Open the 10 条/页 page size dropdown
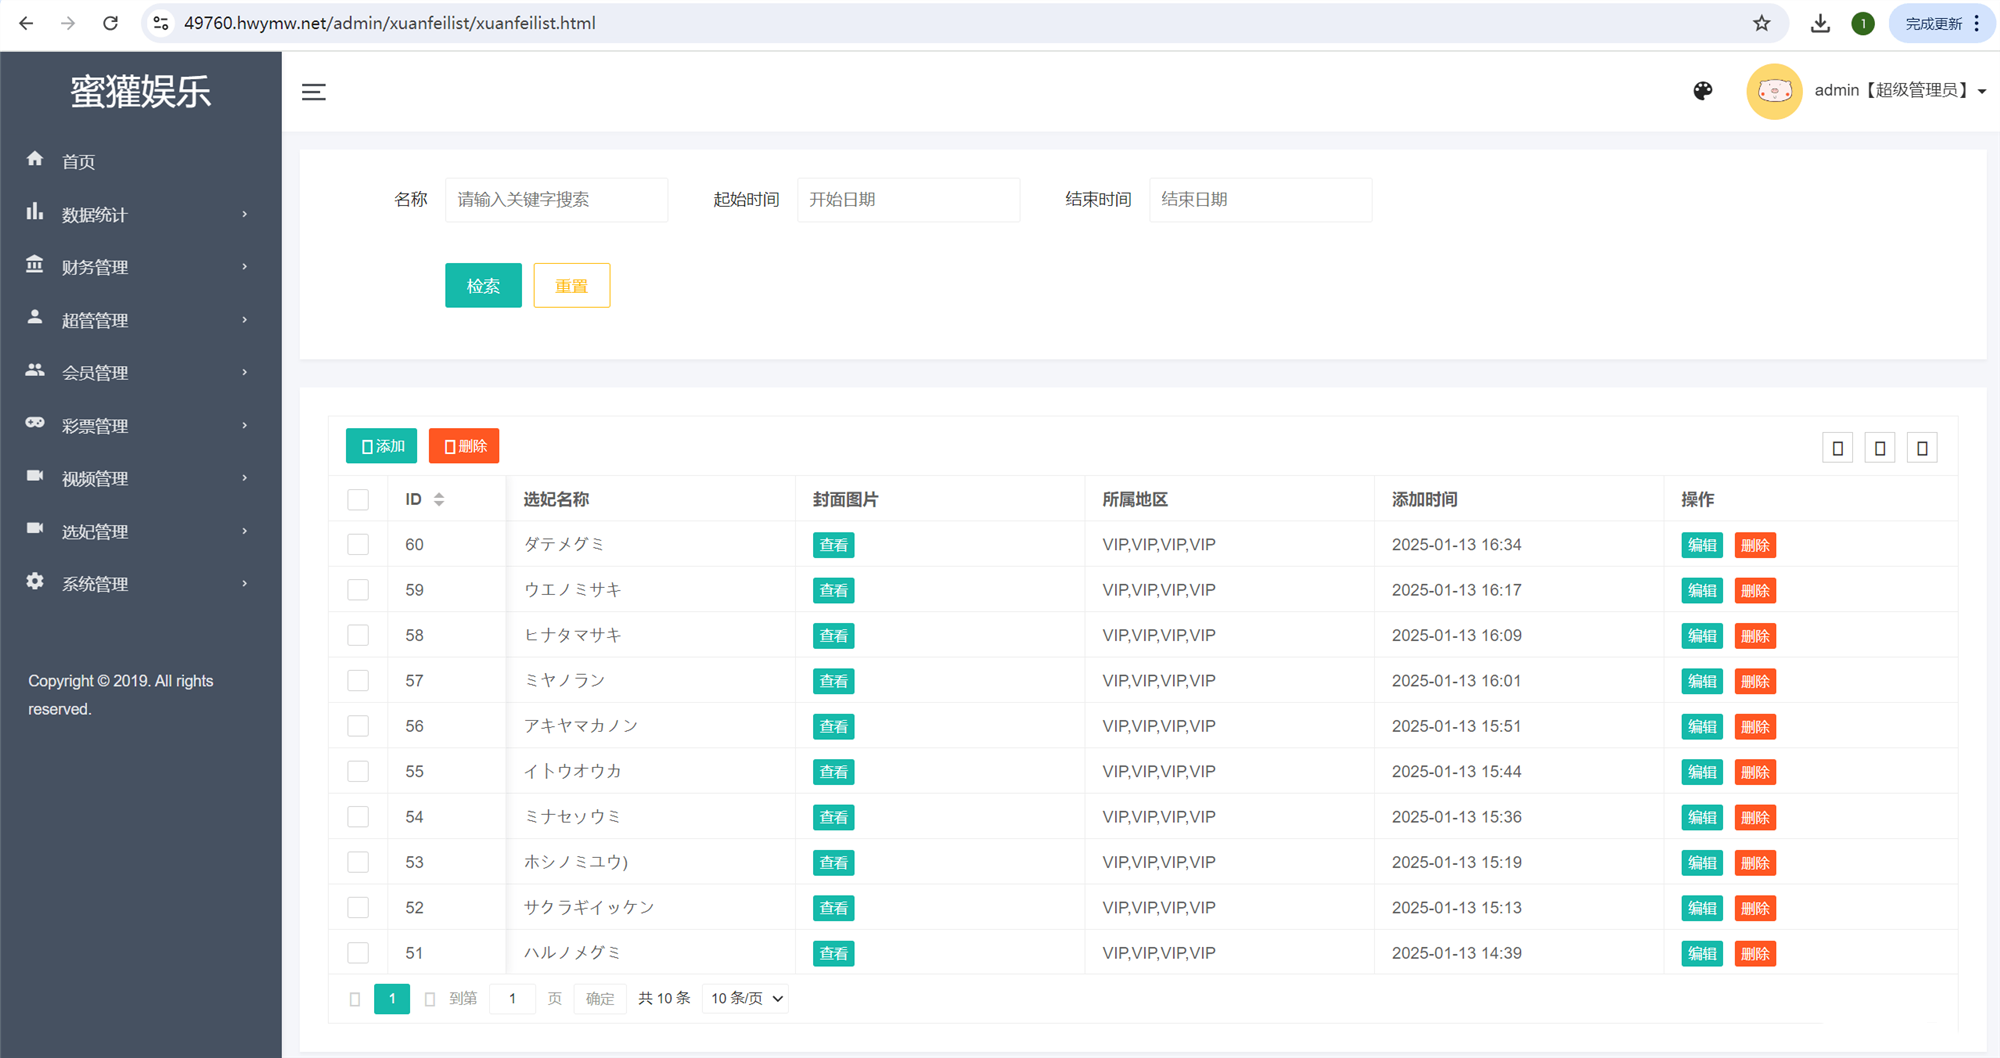 [x=744, y=998]
